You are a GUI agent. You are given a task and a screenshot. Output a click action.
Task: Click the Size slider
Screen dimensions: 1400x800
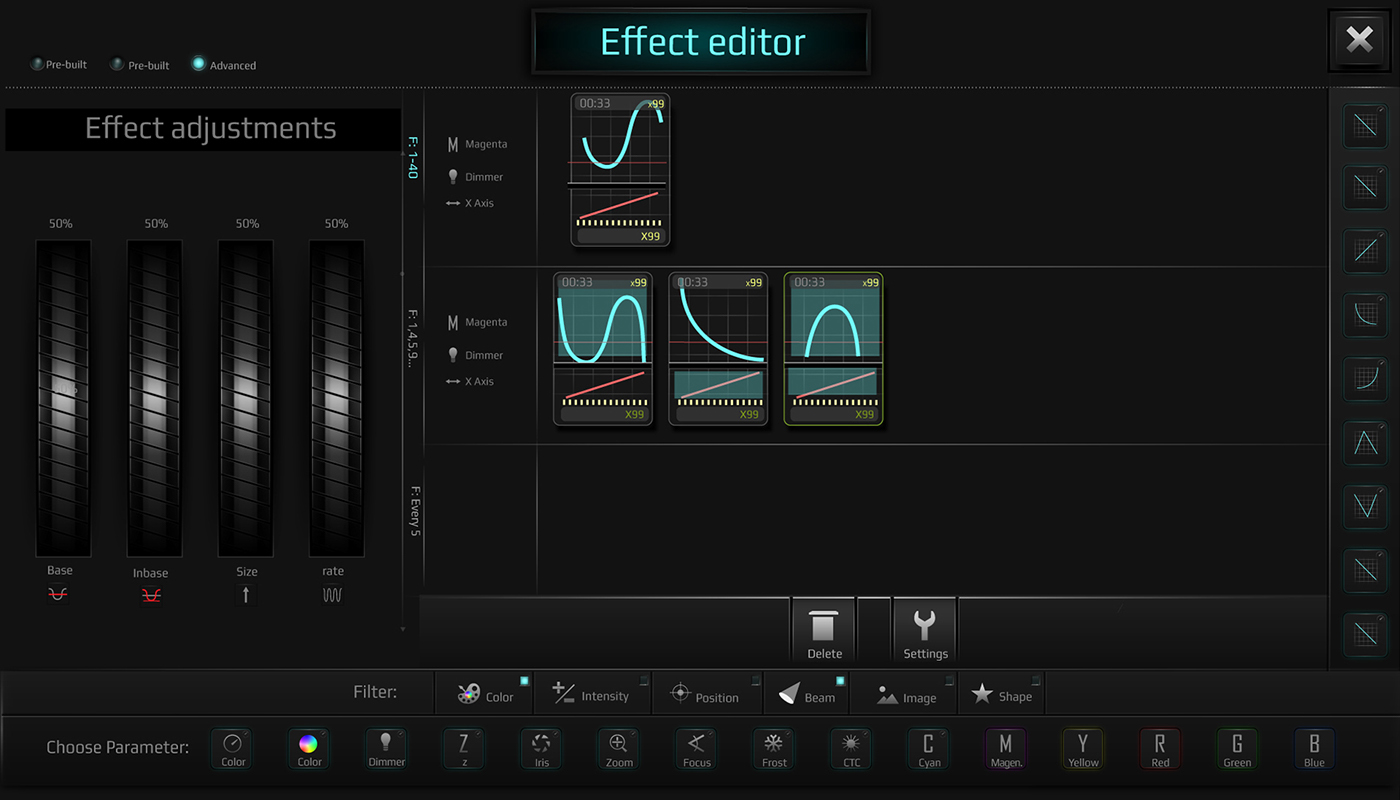(246, 398)
